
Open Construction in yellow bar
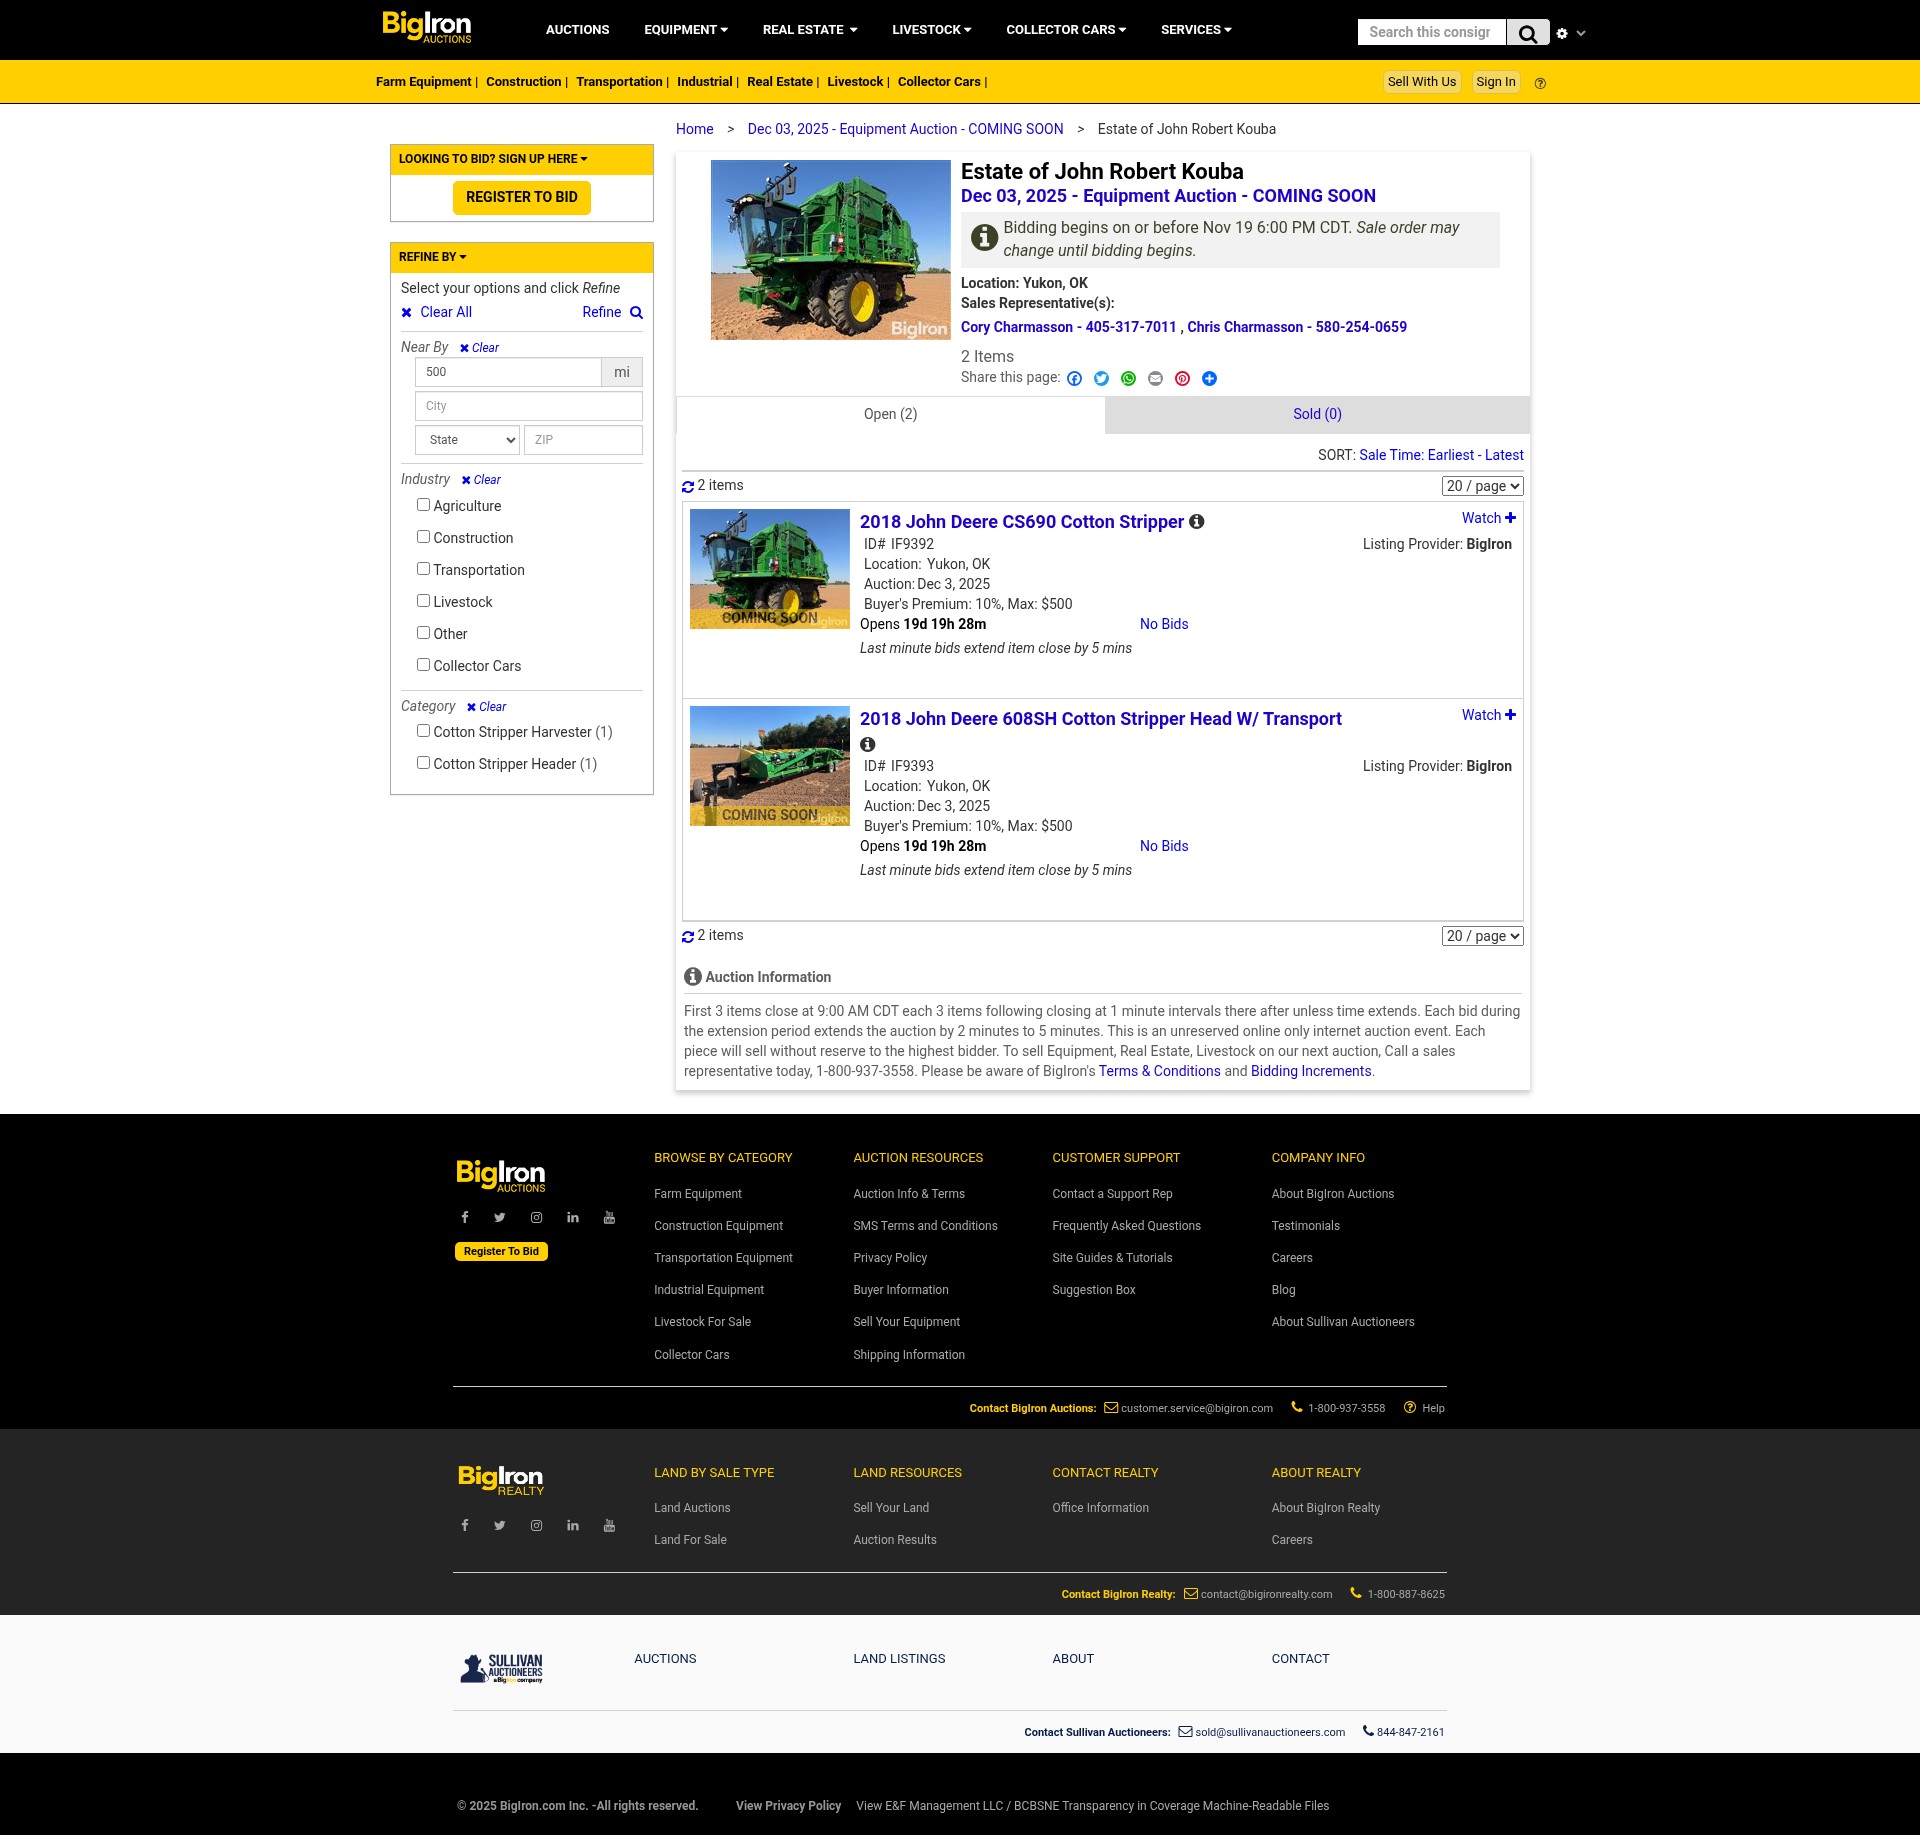point(523,82)
